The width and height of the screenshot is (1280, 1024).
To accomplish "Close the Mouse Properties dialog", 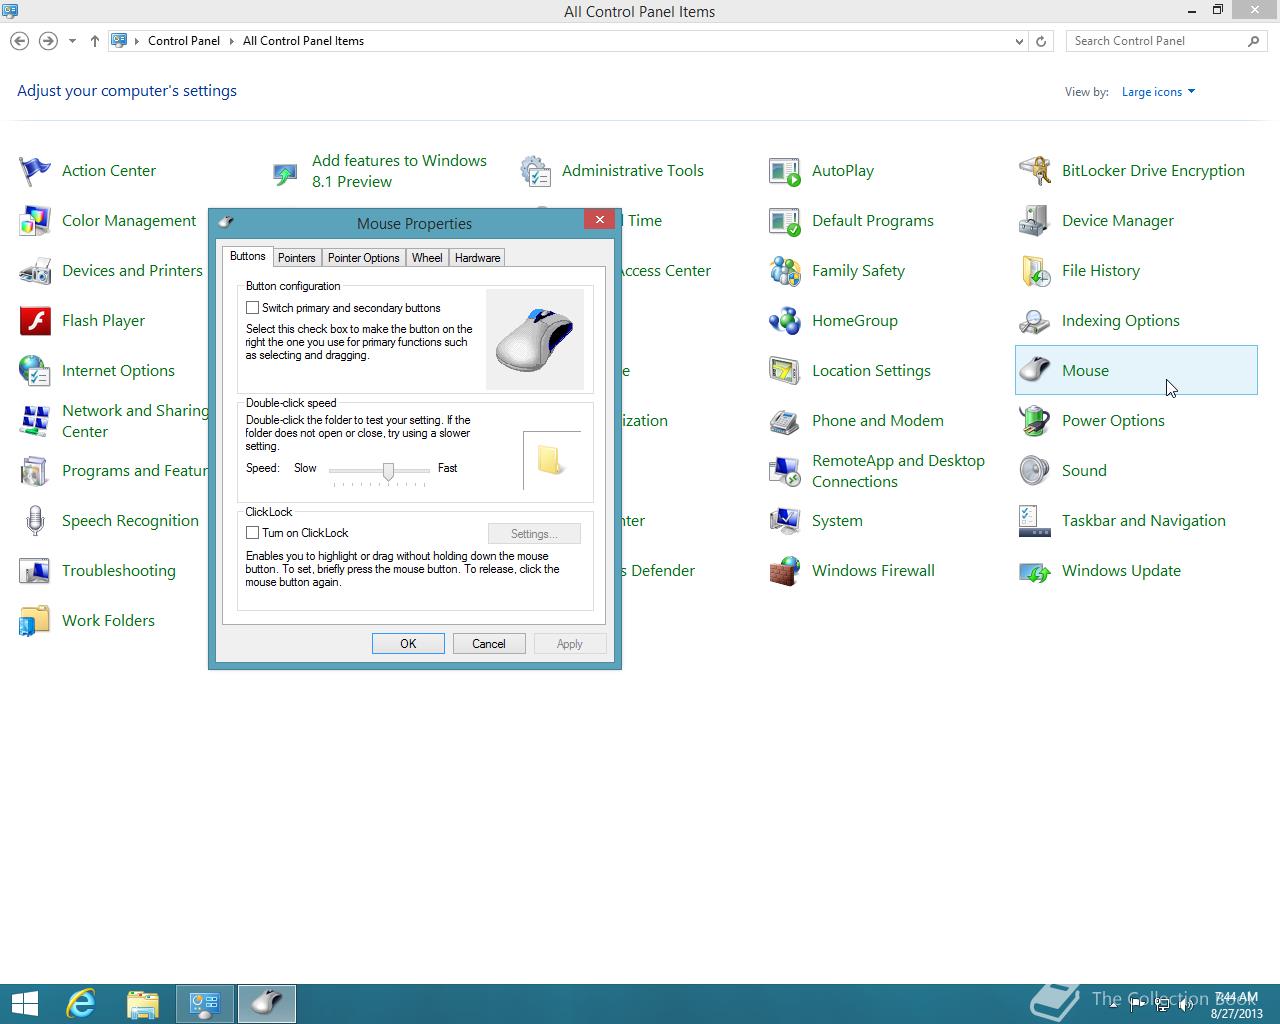I will click(599, 220).
